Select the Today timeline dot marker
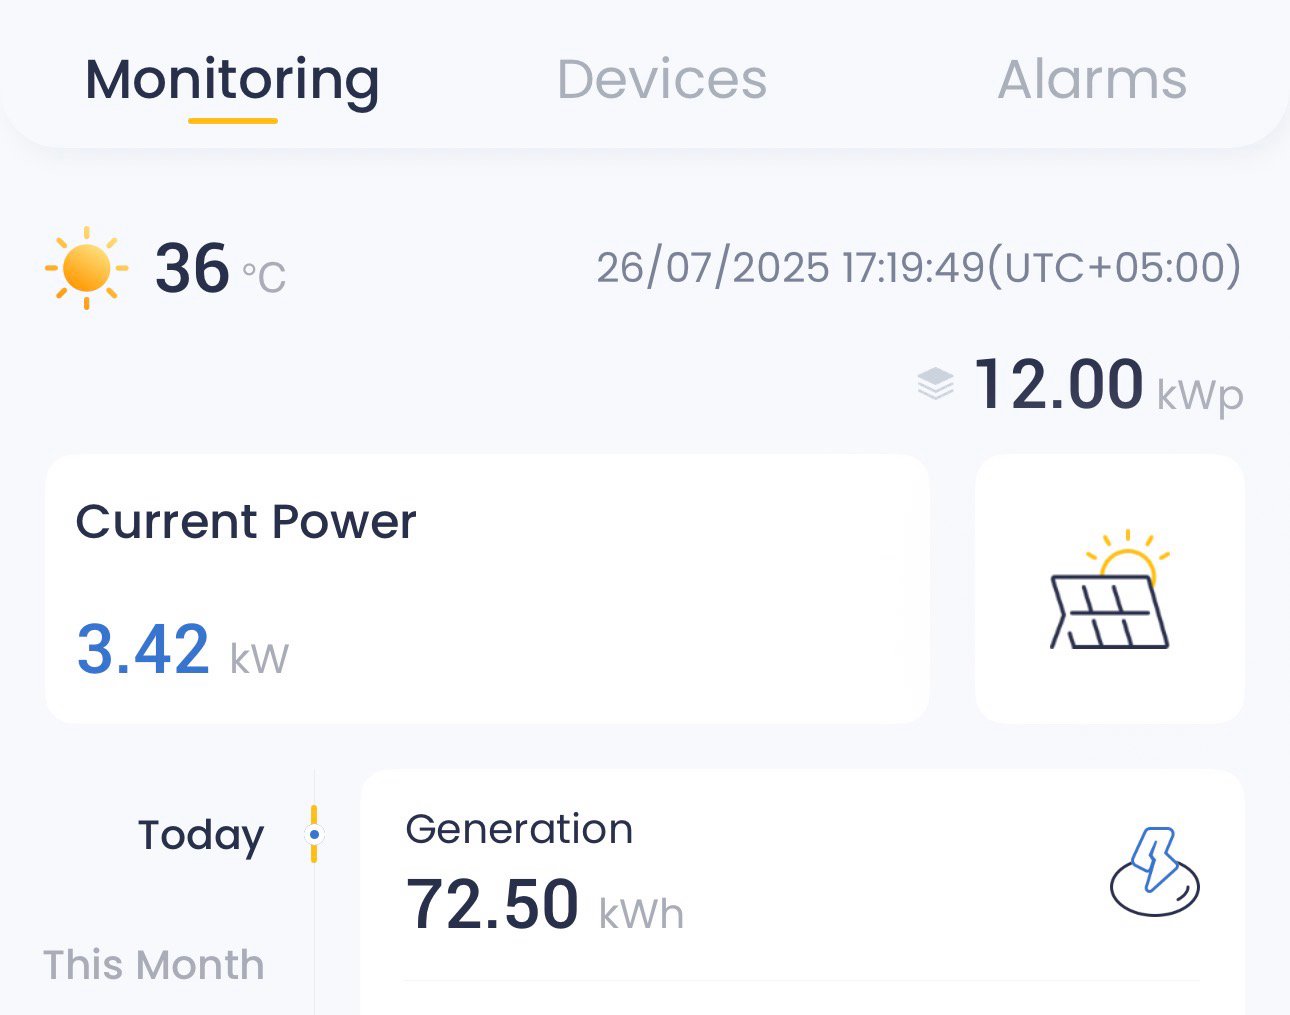 point(314,834)
